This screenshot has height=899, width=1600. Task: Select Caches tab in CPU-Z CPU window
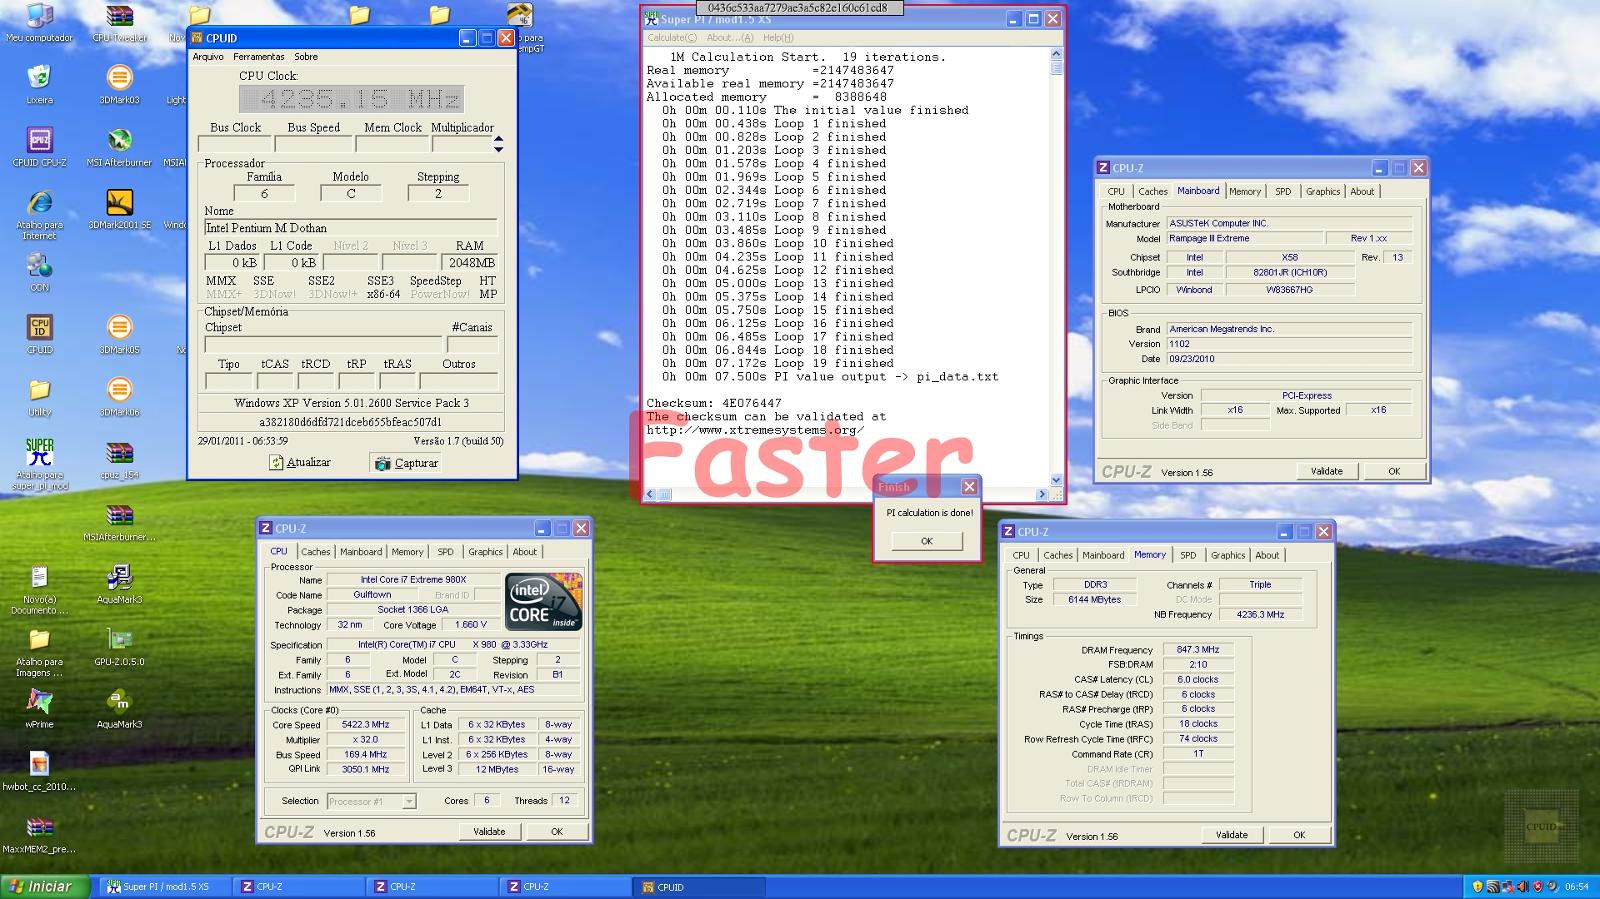pos(316,552)
